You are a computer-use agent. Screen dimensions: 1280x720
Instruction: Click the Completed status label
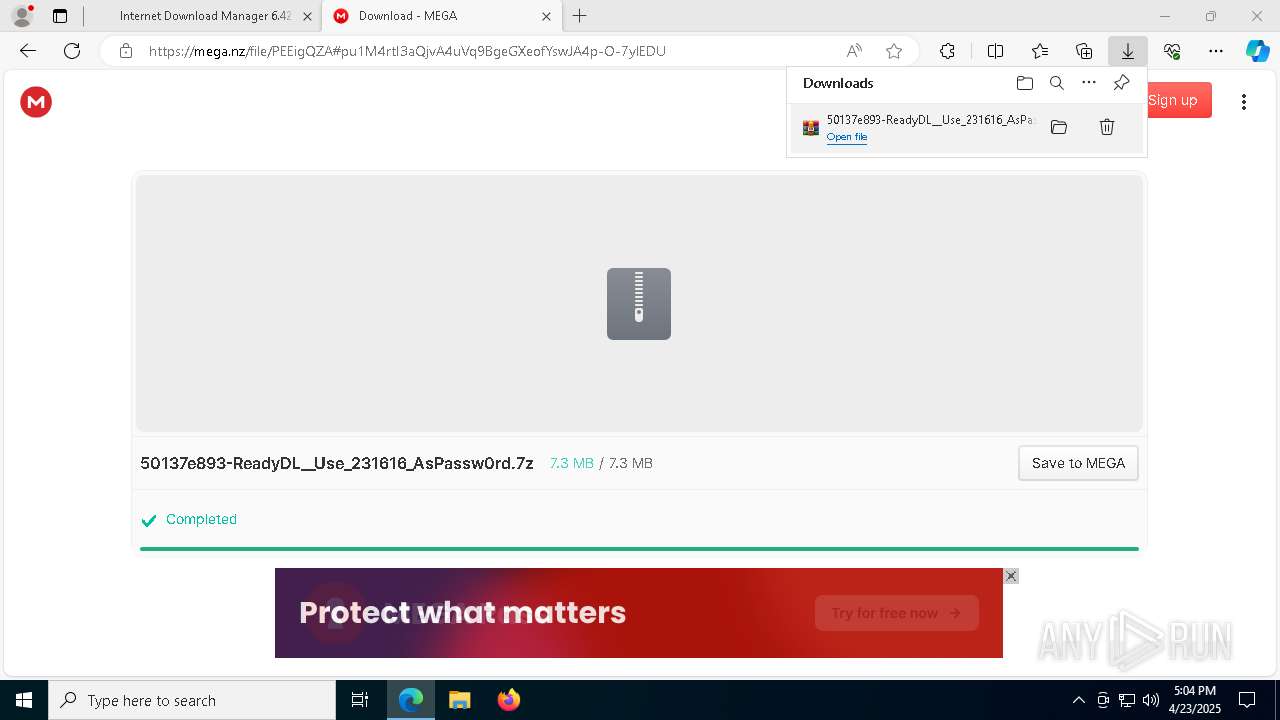point(201,519)
